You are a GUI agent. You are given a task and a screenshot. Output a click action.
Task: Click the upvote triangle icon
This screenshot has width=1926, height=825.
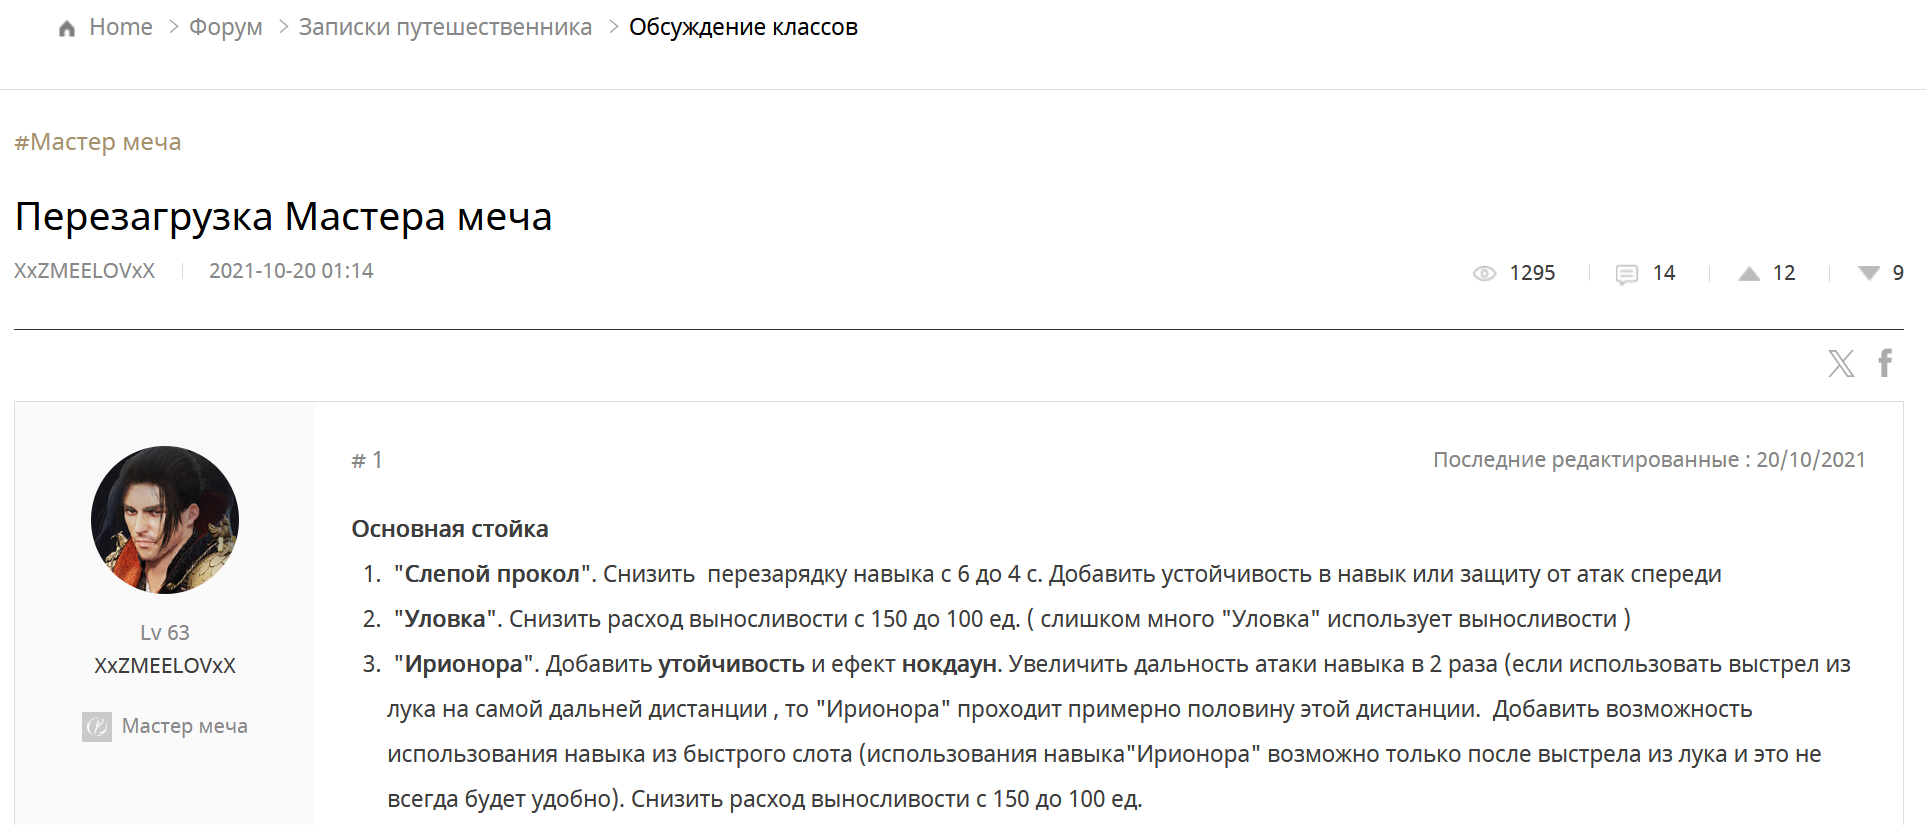pos(1749,273)
